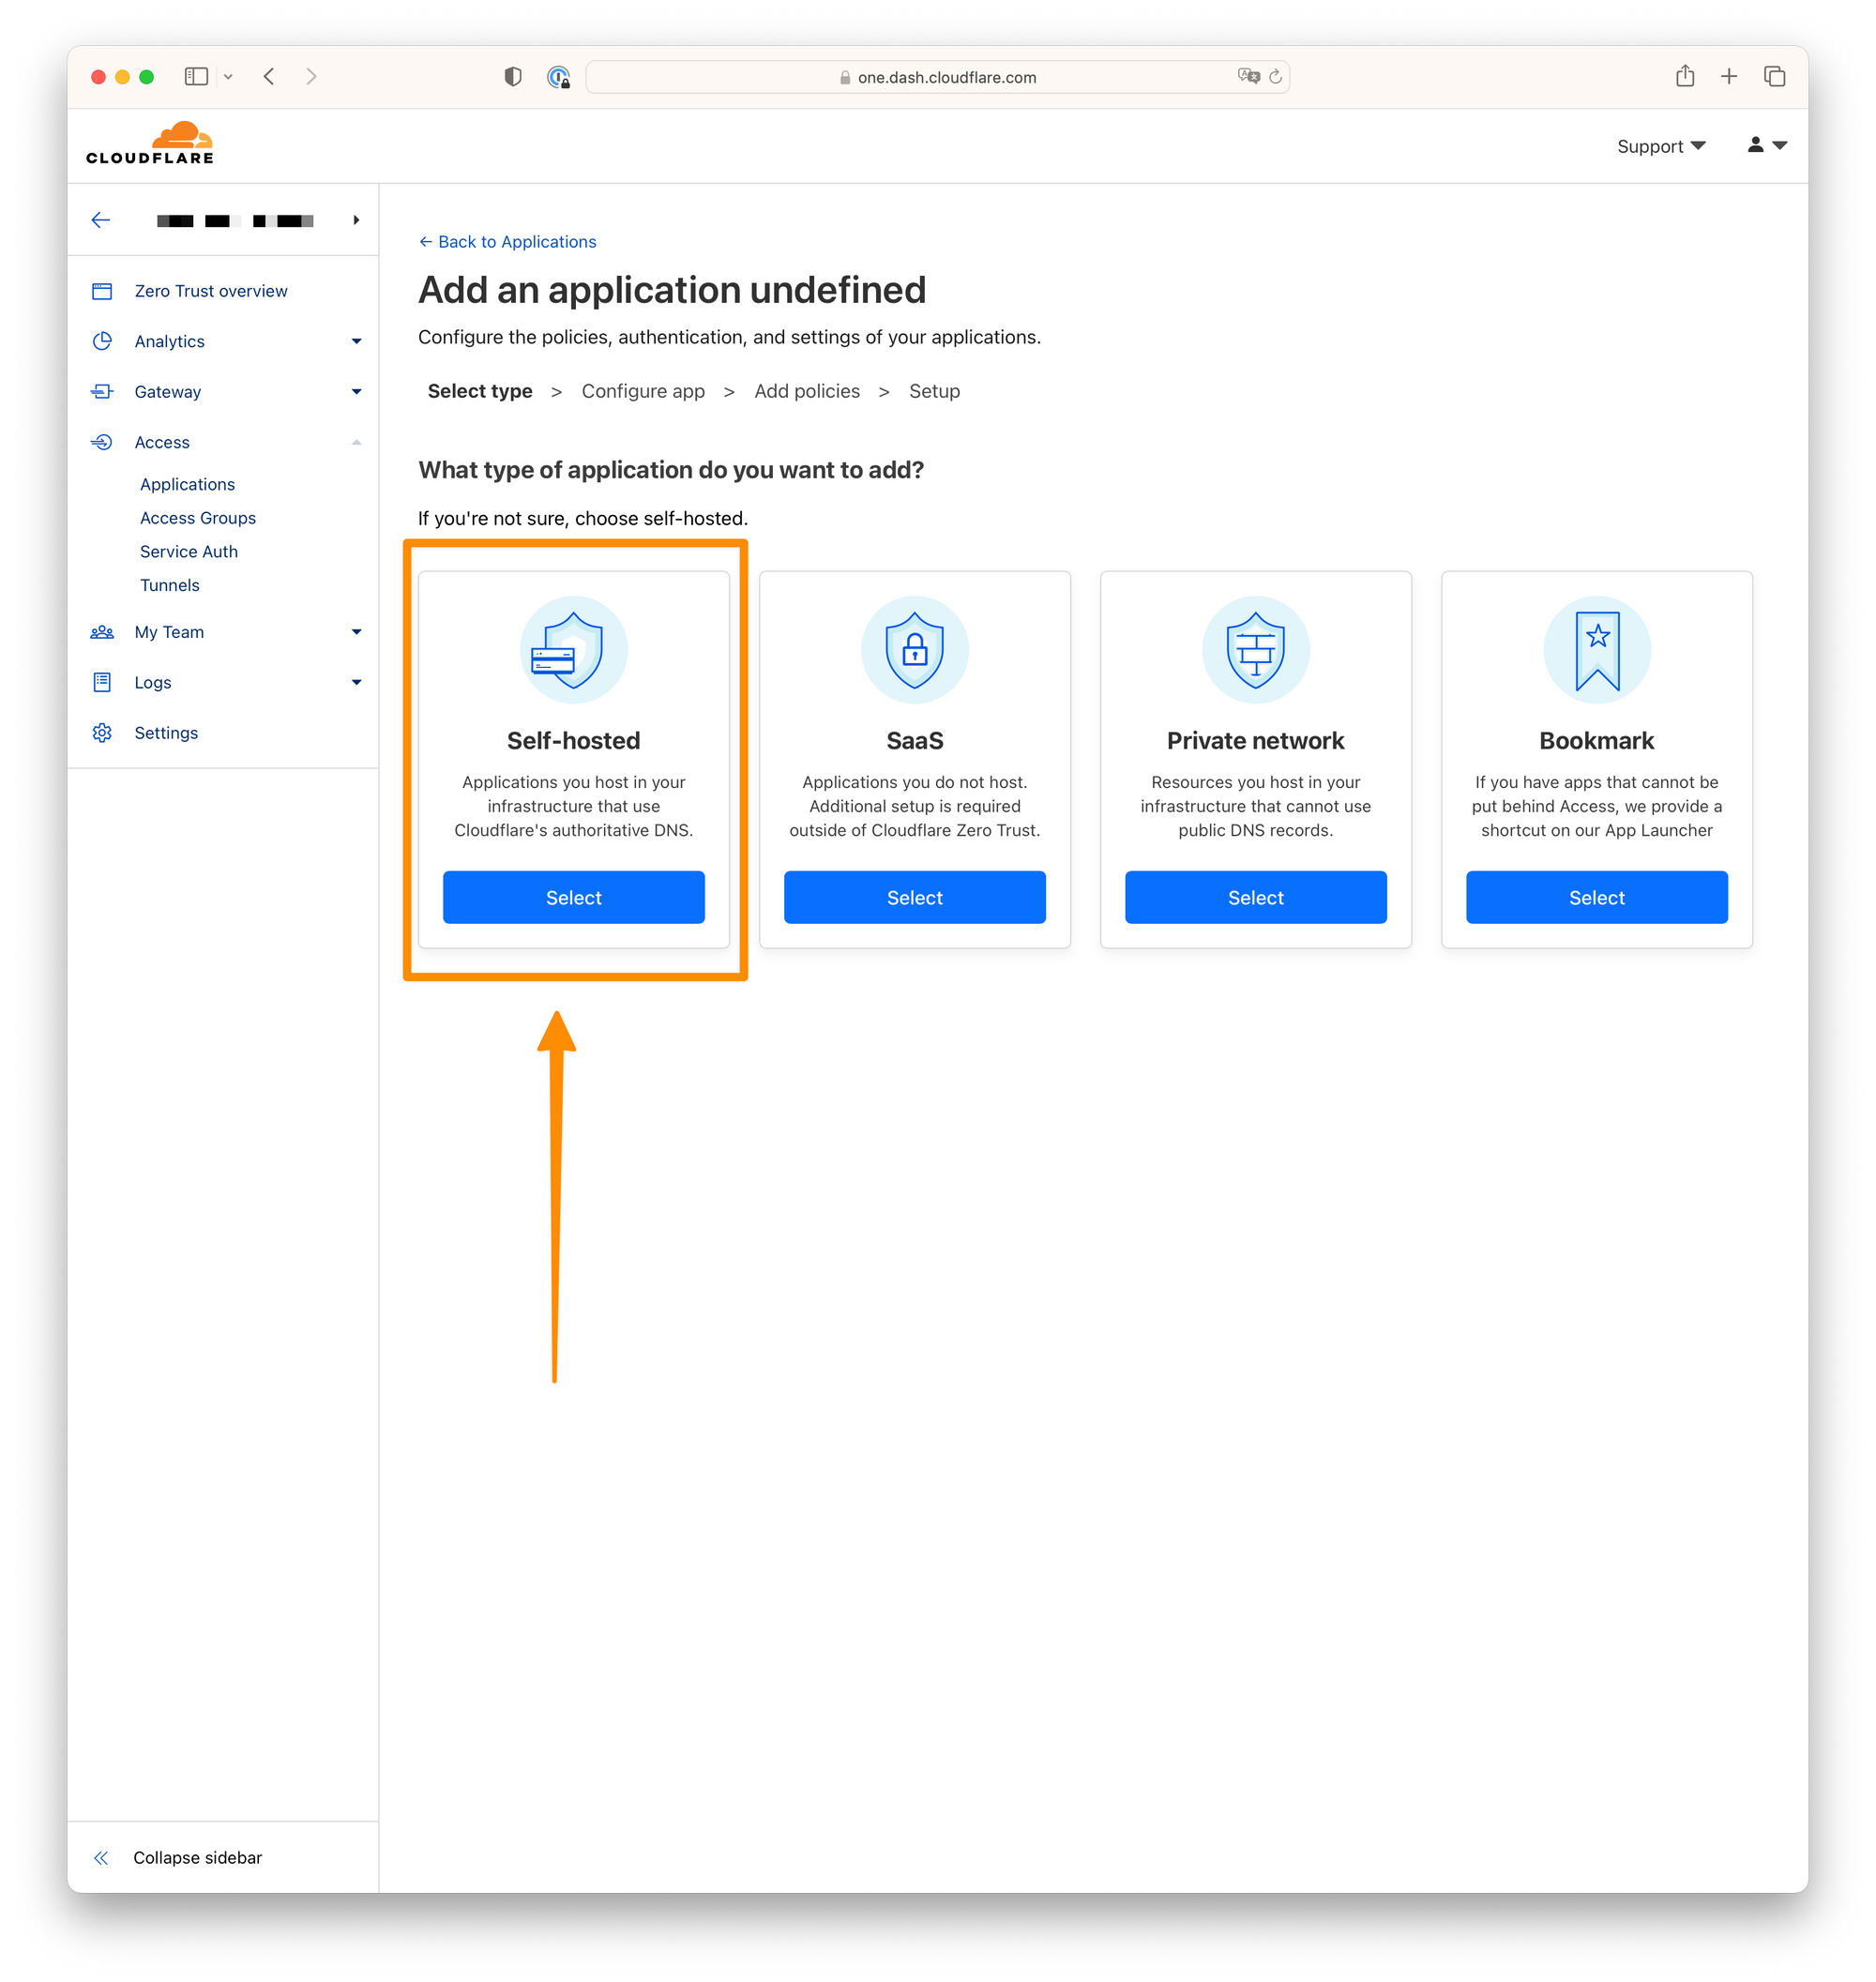This screenshot has height=1982, width=1876.
Task: Open Zero Trust overview
Action: [211, 291]
